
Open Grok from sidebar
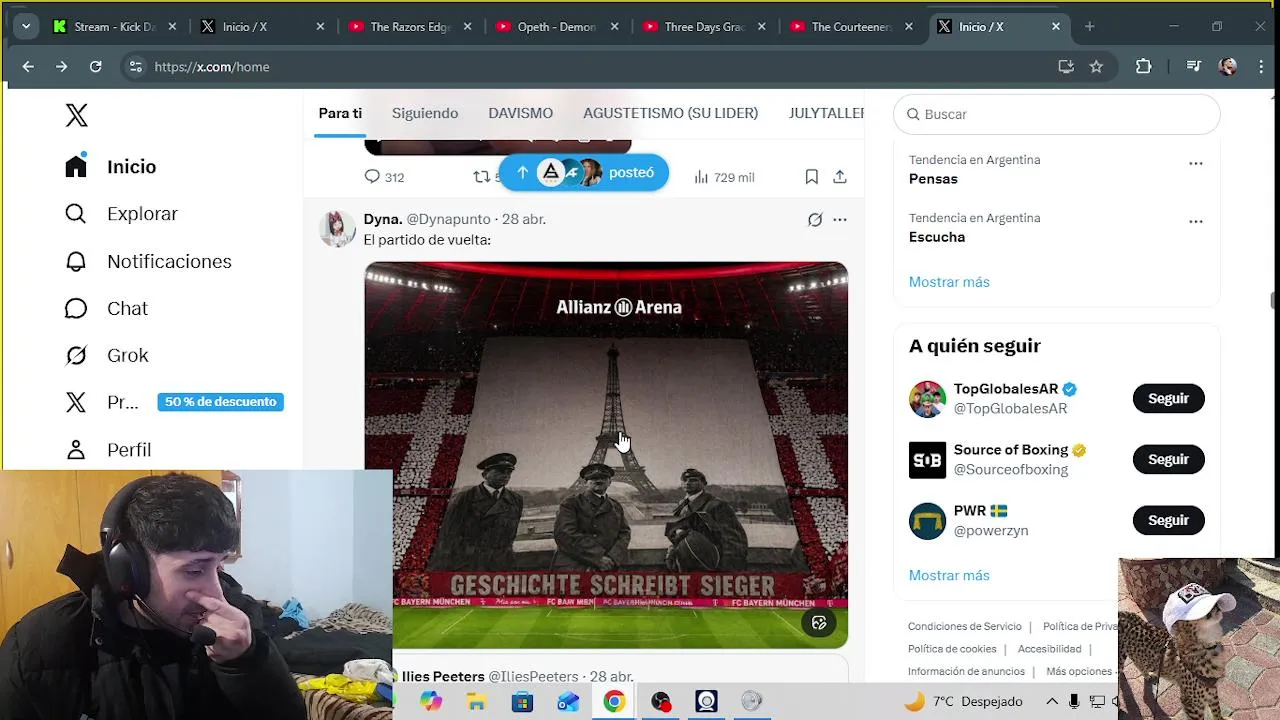tap(106, 356)
